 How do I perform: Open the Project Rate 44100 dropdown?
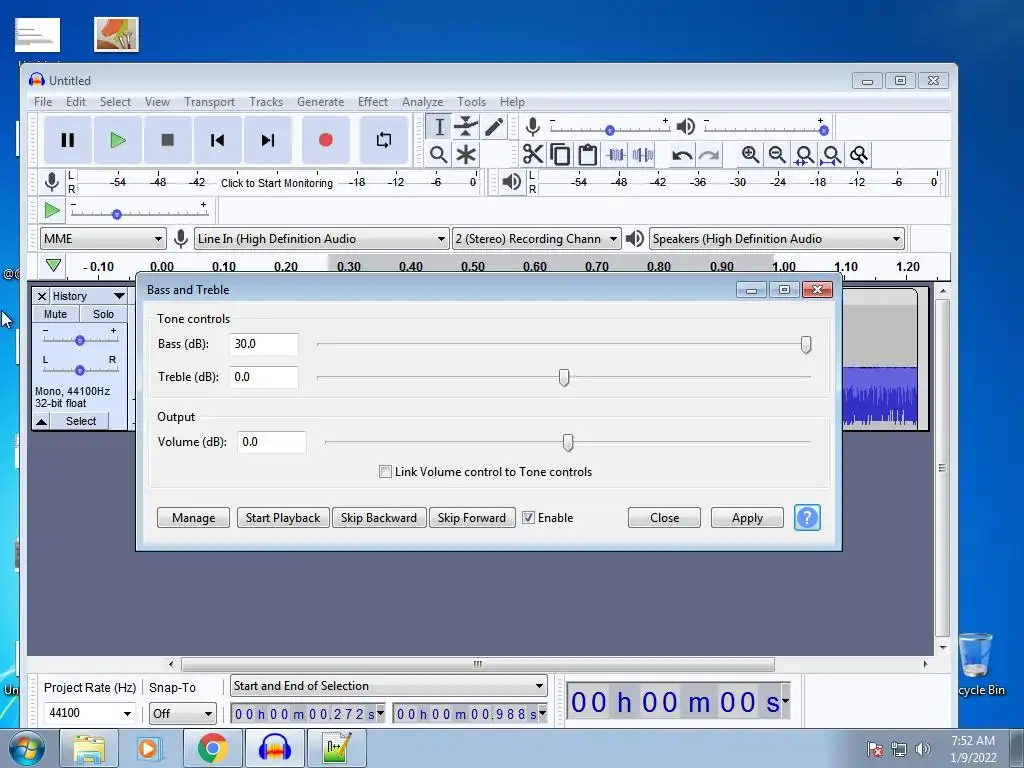click(89, 713)
